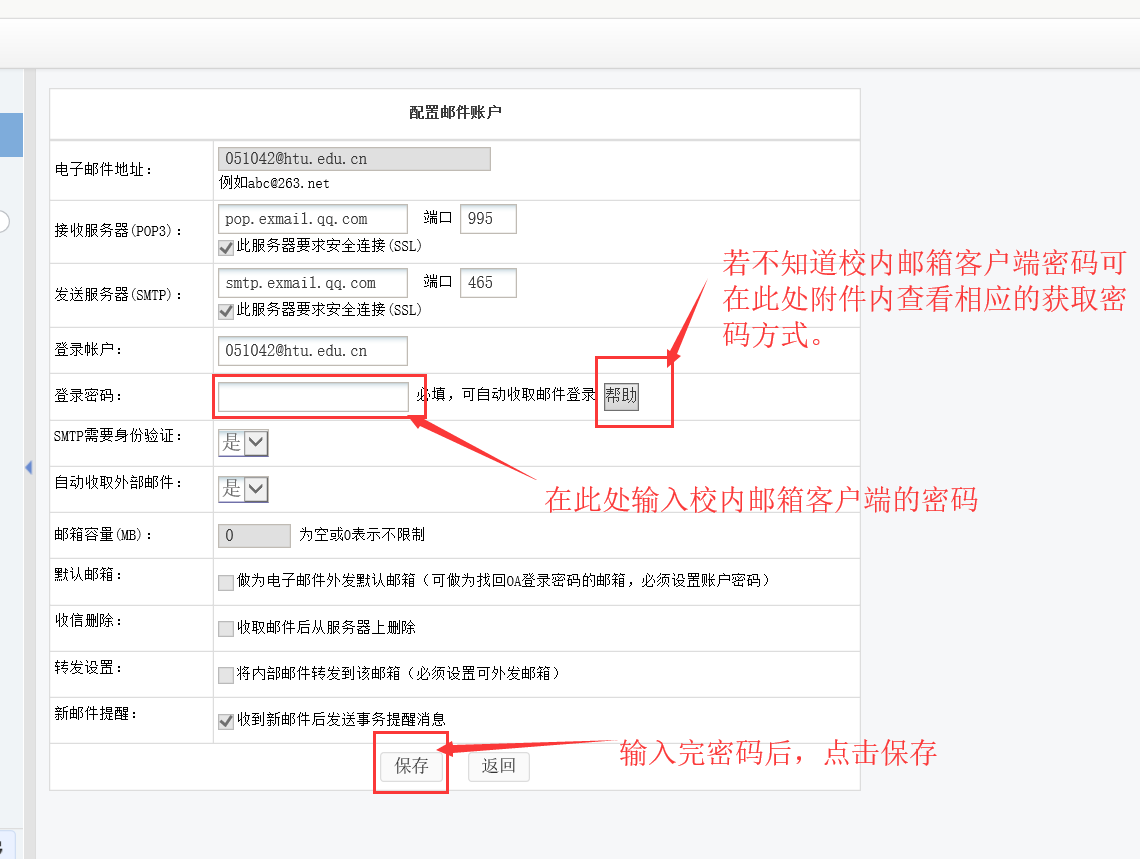The width and height of the screenshot is (1140, 859).
Task: Enable 将内部邮件转发到该邮箱 checkbox
Action: pos(225,675)
